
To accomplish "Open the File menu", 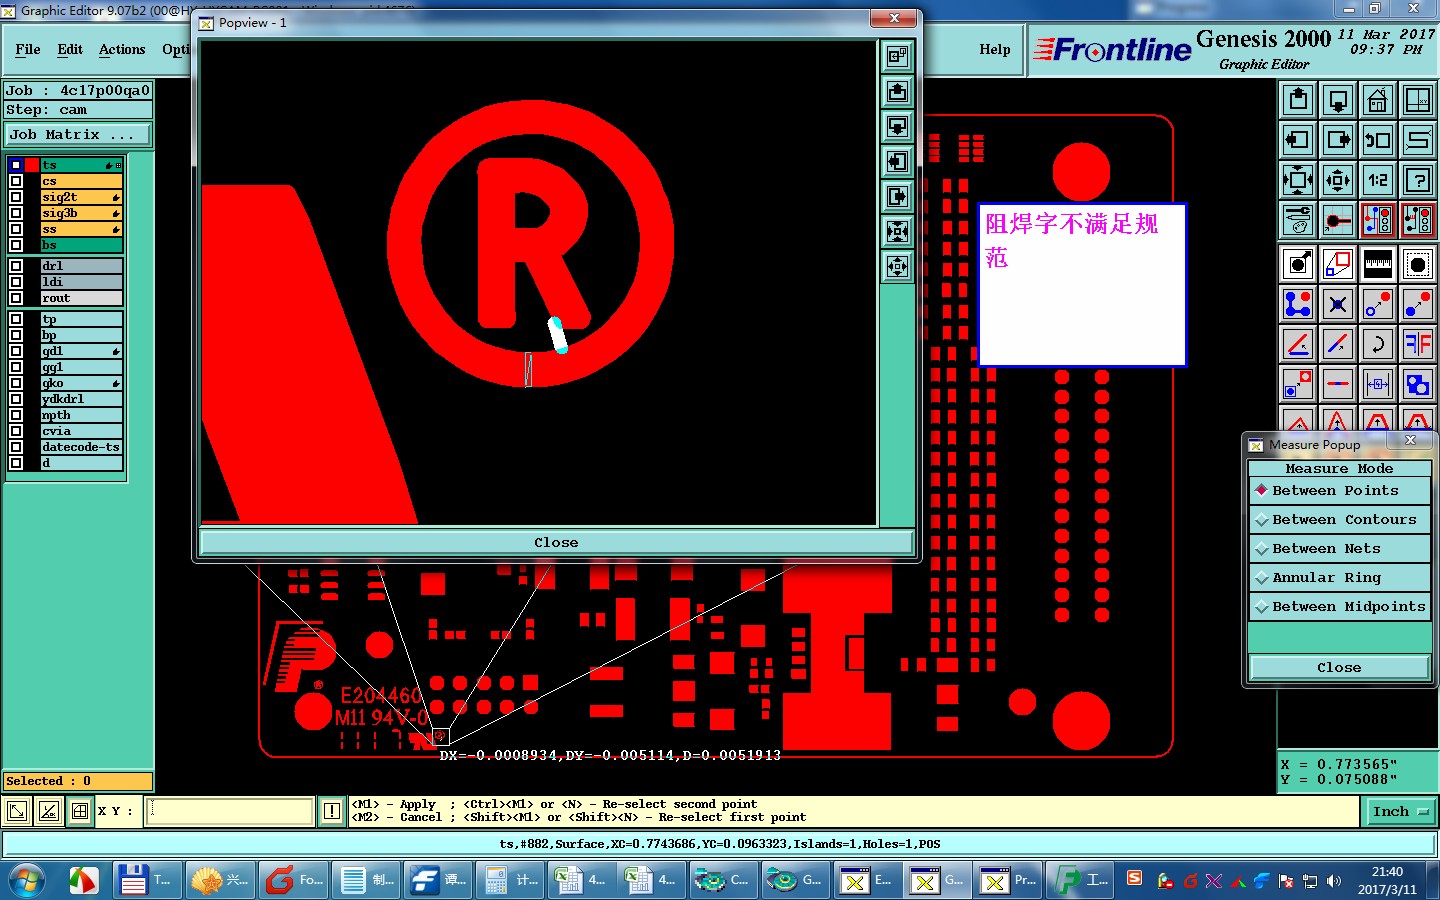I will pyautogui.click(x=28, y=50).
